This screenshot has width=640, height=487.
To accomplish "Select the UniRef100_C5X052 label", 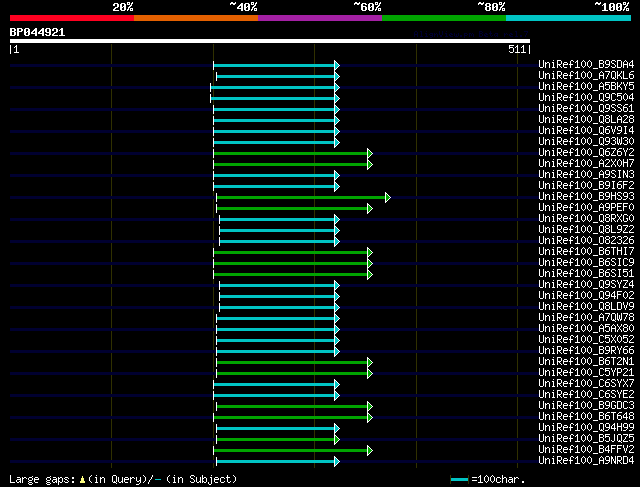I will [586, 340].
